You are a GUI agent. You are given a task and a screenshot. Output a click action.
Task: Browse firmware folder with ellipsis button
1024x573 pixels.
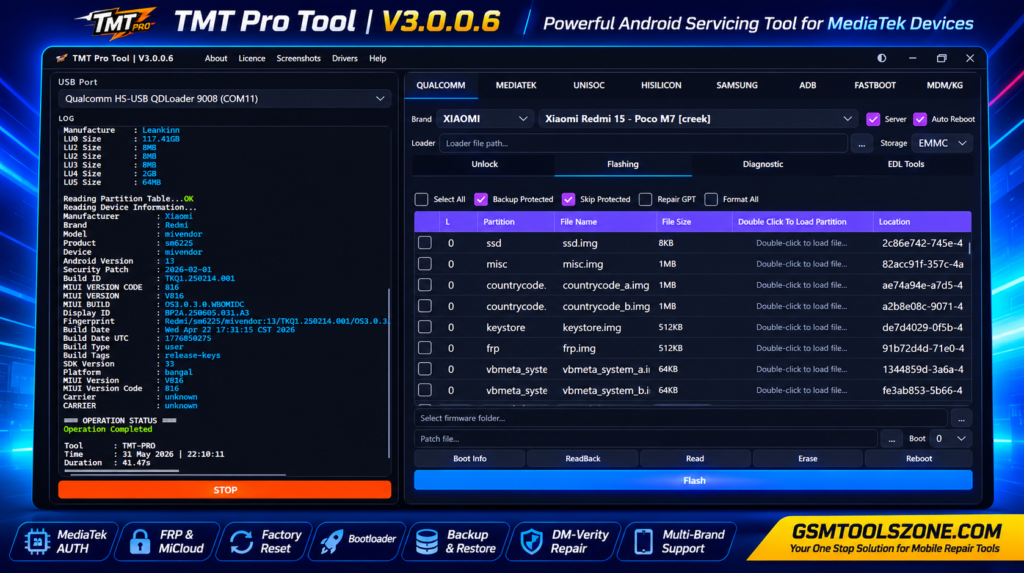point(961,418)
